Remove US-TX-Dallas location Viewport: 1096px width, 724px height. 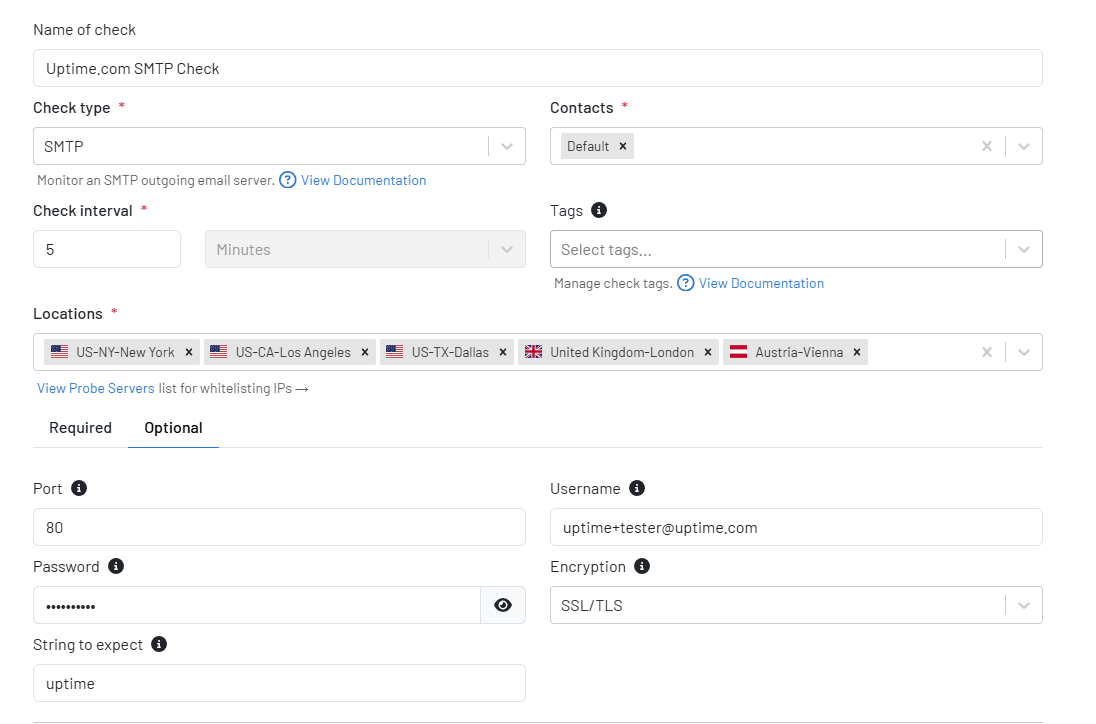(x=503, y=352)
